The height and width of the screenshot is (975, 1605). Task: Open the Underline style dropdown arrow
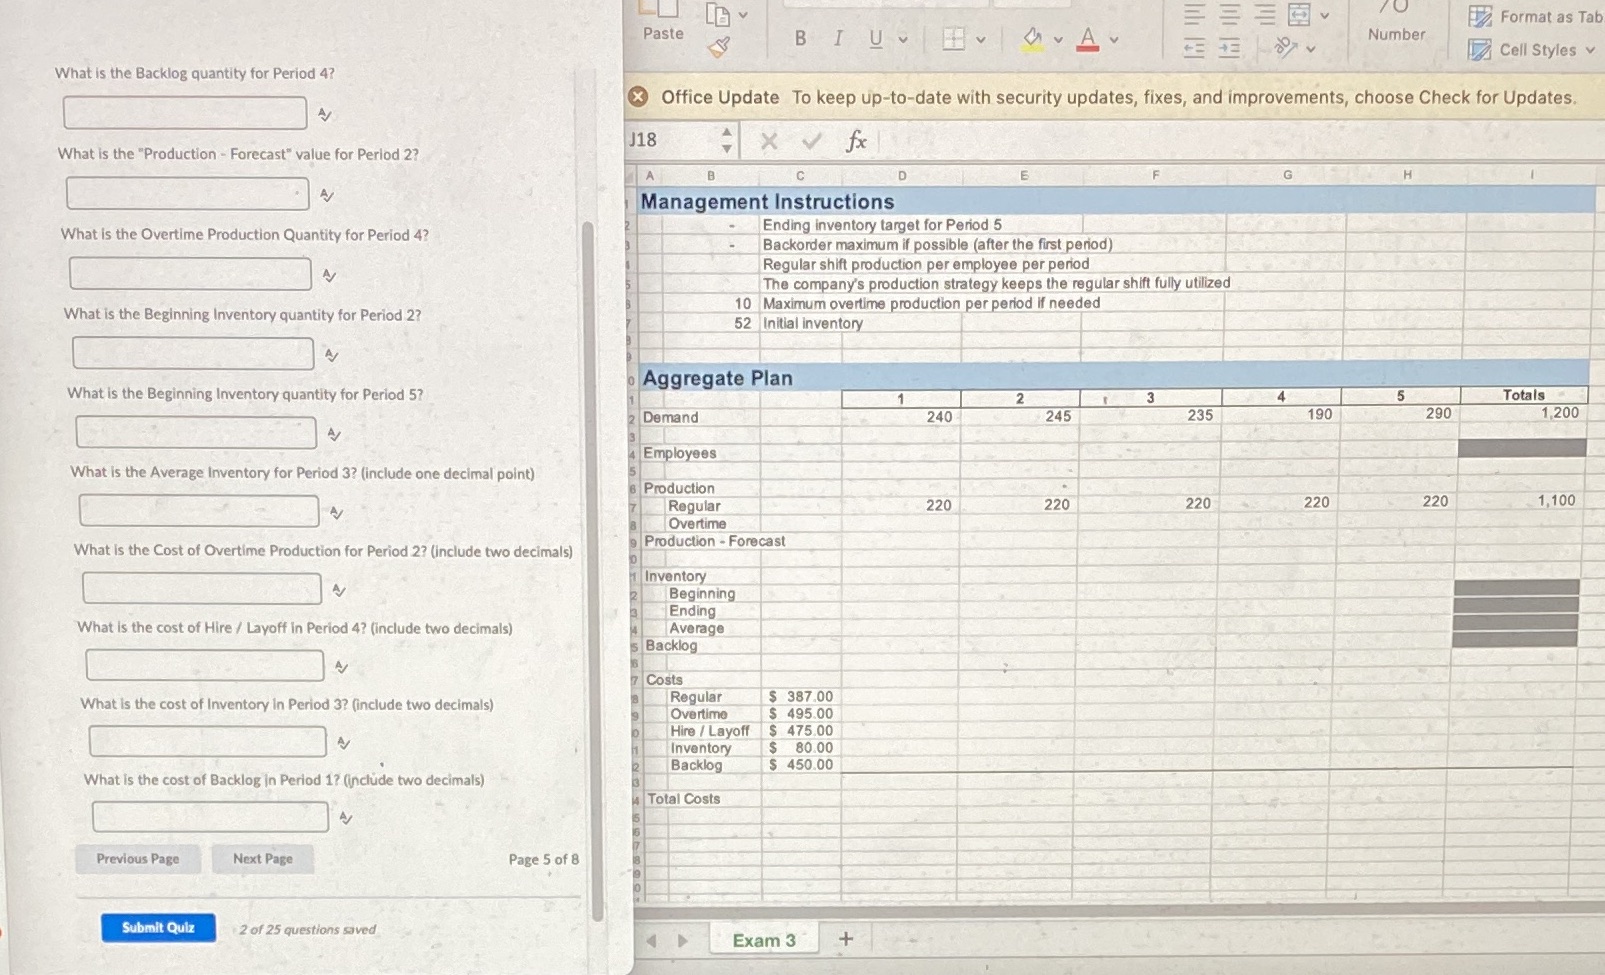coord(903,40)
